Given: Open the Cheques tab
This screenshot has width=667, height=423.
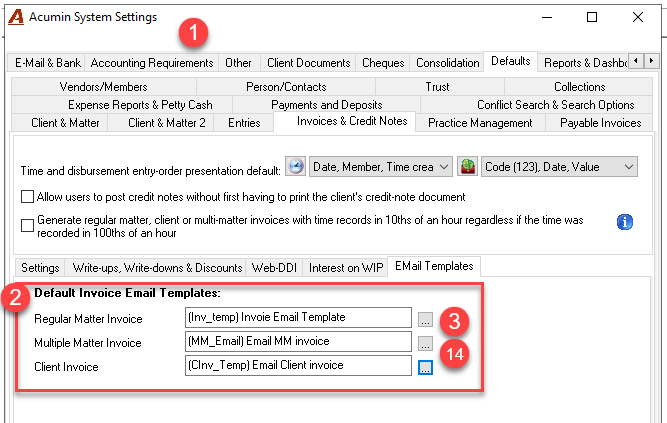Looking at the screenshot, I should (x=383, y=63).
